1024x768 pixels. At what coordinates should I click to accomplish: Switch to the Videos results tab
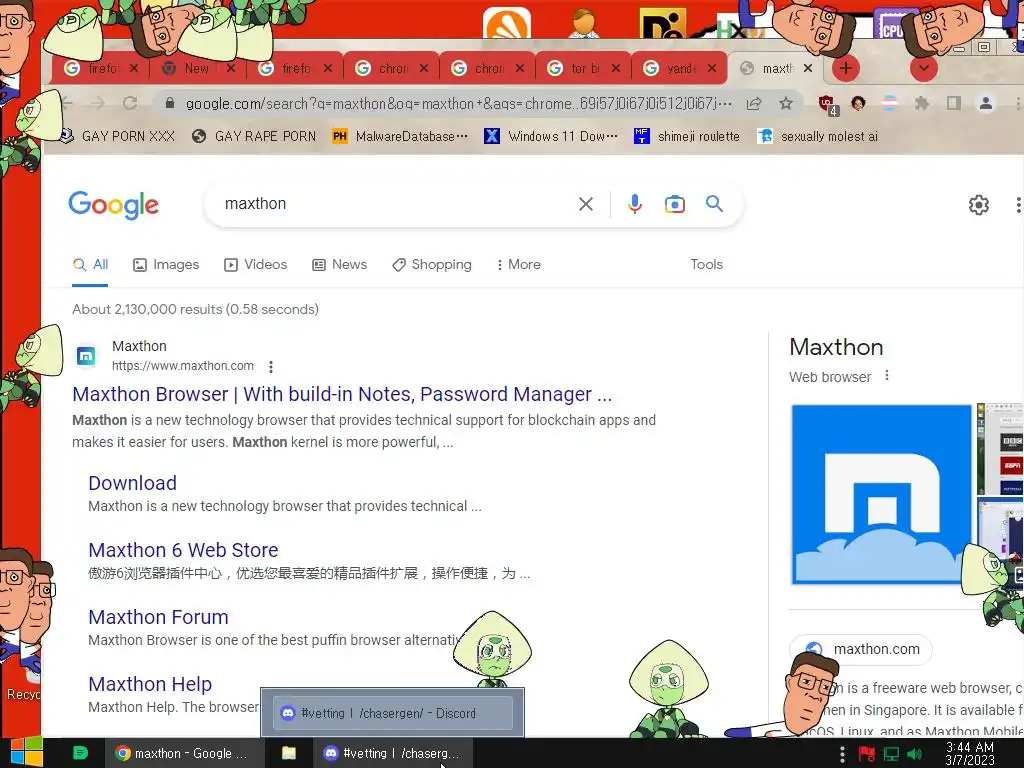coord(255,264)
